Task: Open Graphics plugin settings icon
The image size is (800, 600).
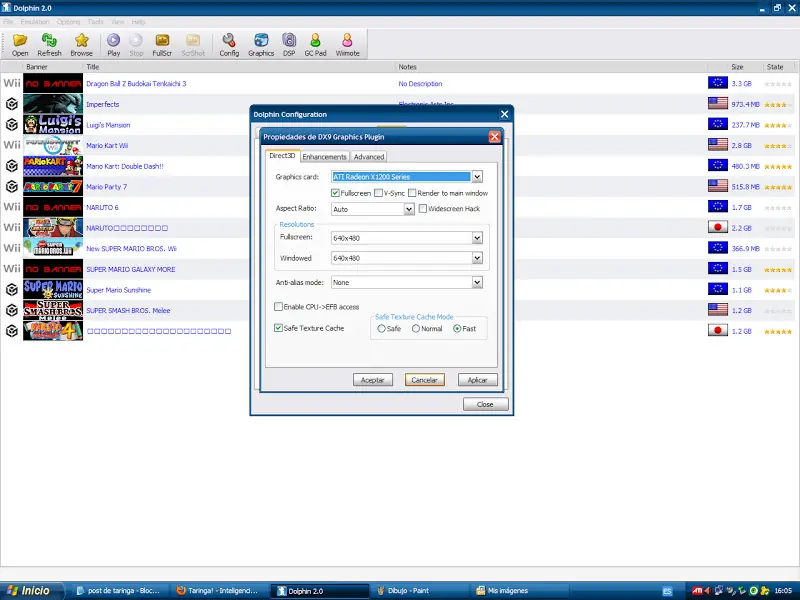Action: 261,44
